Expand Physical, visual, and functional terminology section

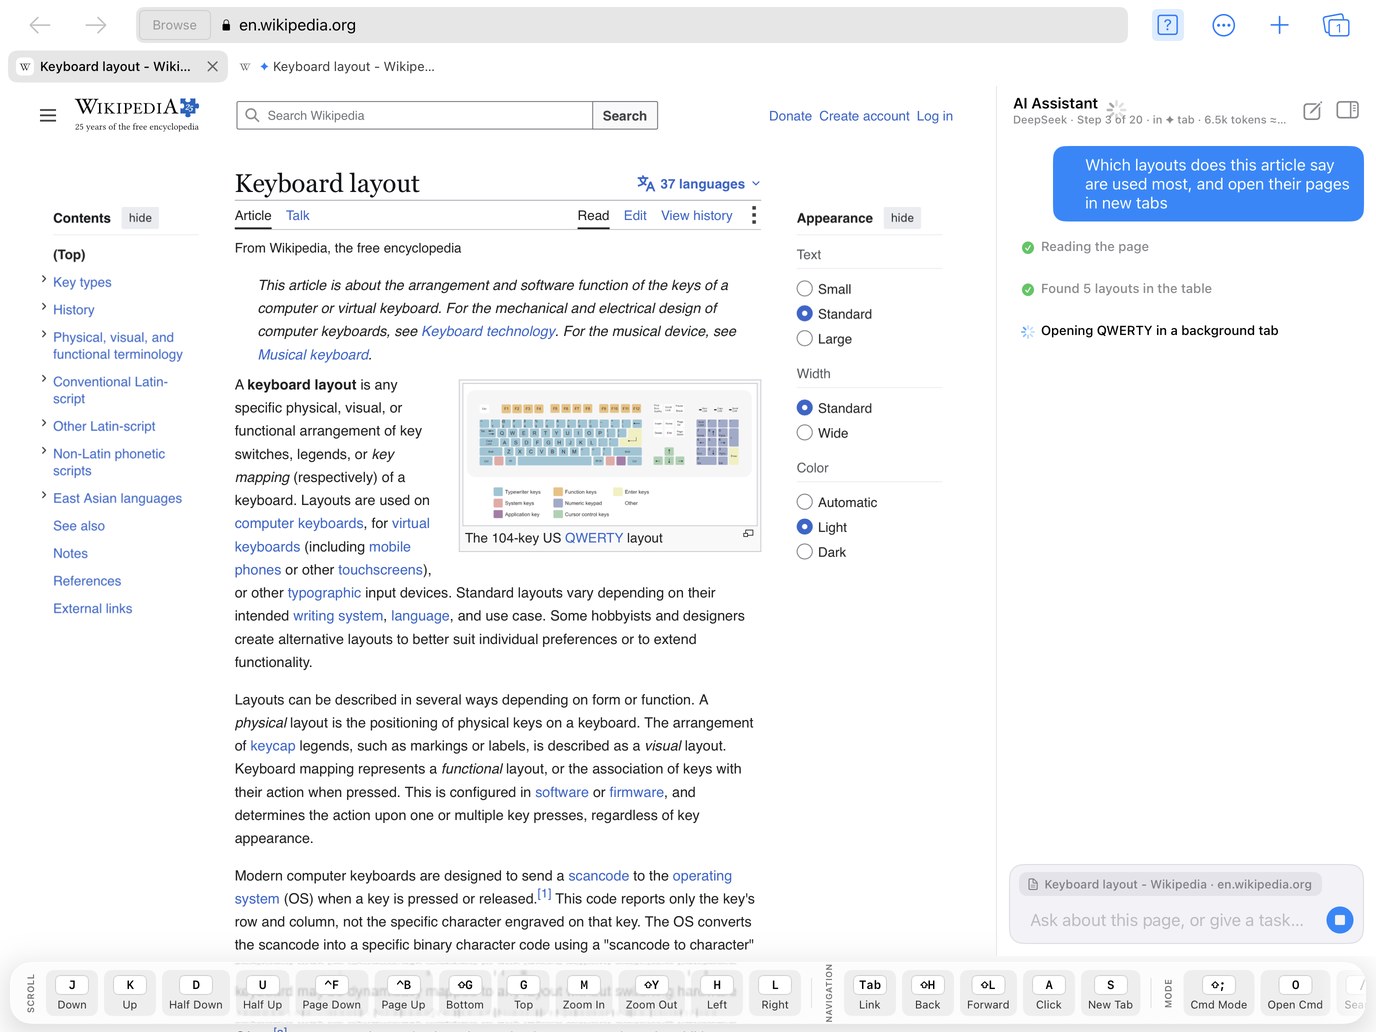point(44,335)
